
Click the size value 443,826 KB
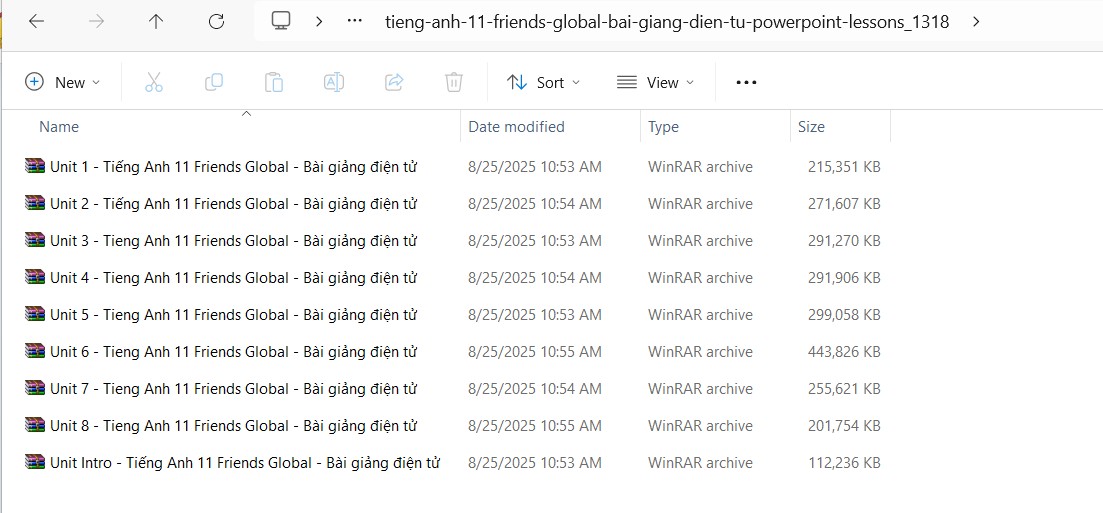pos(844,351)
